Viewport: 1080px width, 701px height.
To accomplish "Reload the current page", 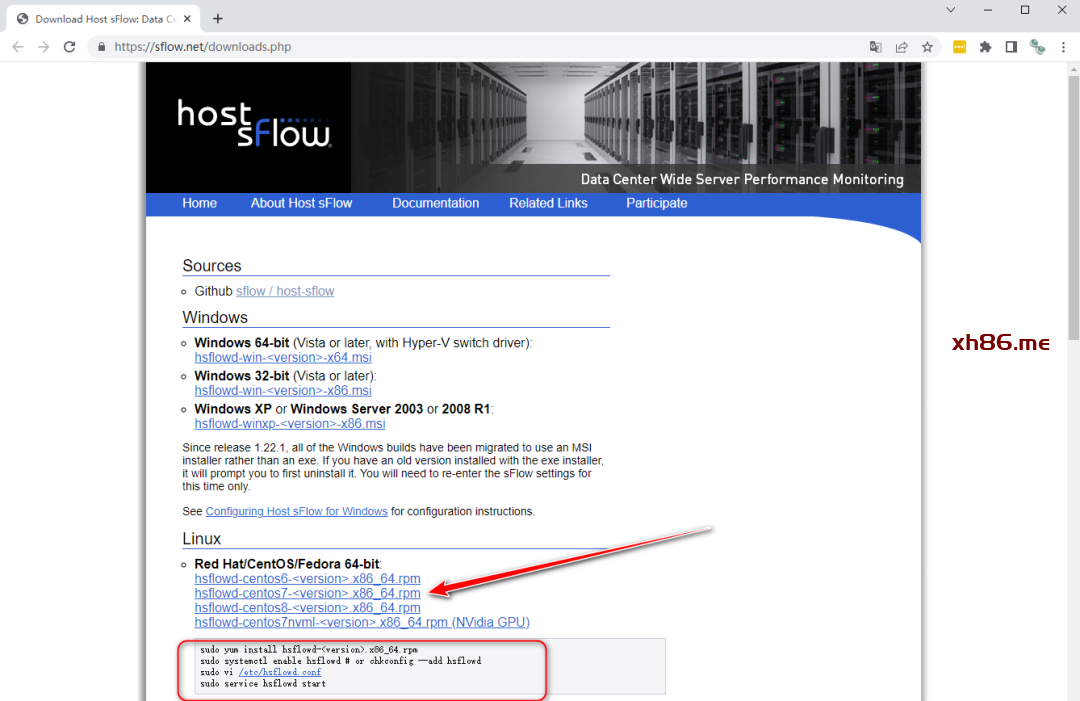I will 69,47.
